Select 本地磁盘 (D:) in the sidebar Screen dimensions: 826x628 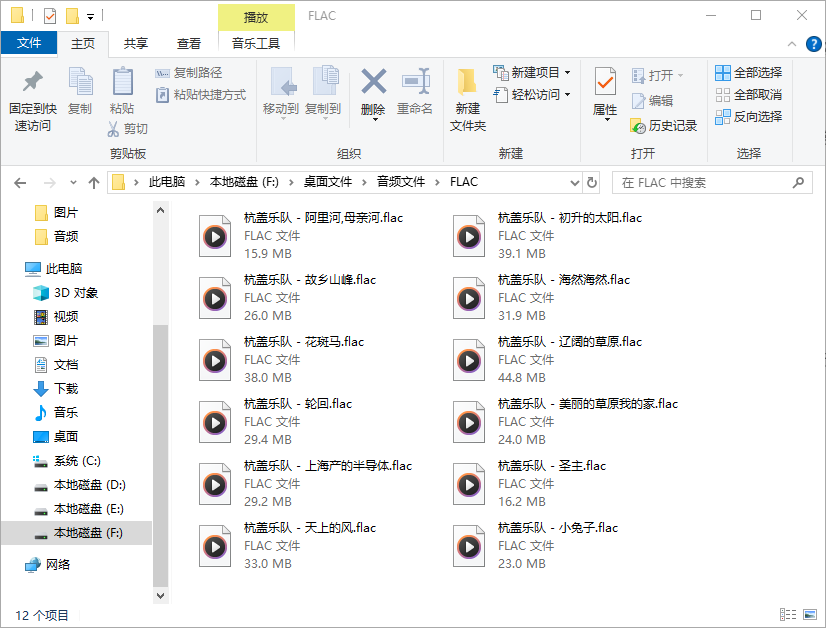[89, 484]
